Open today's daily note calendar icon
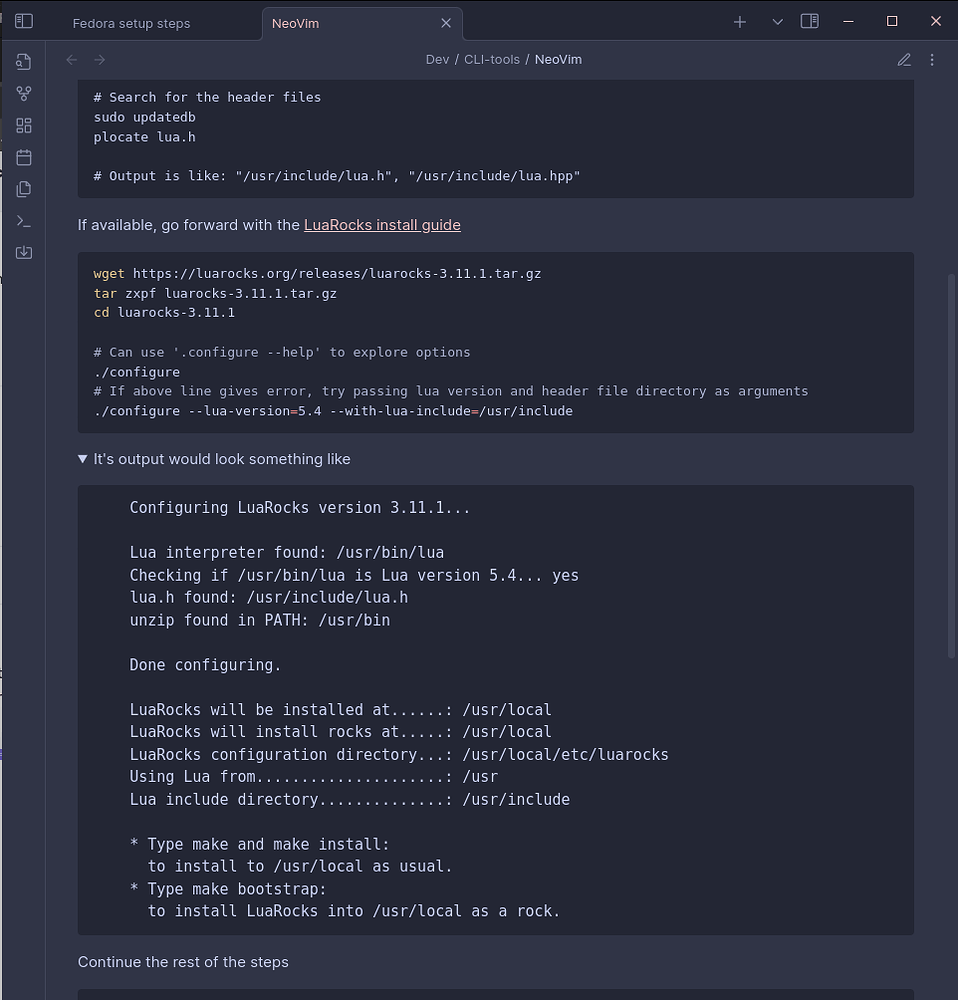Viewport: 958px width, 1000px height. tap(24, 157)
